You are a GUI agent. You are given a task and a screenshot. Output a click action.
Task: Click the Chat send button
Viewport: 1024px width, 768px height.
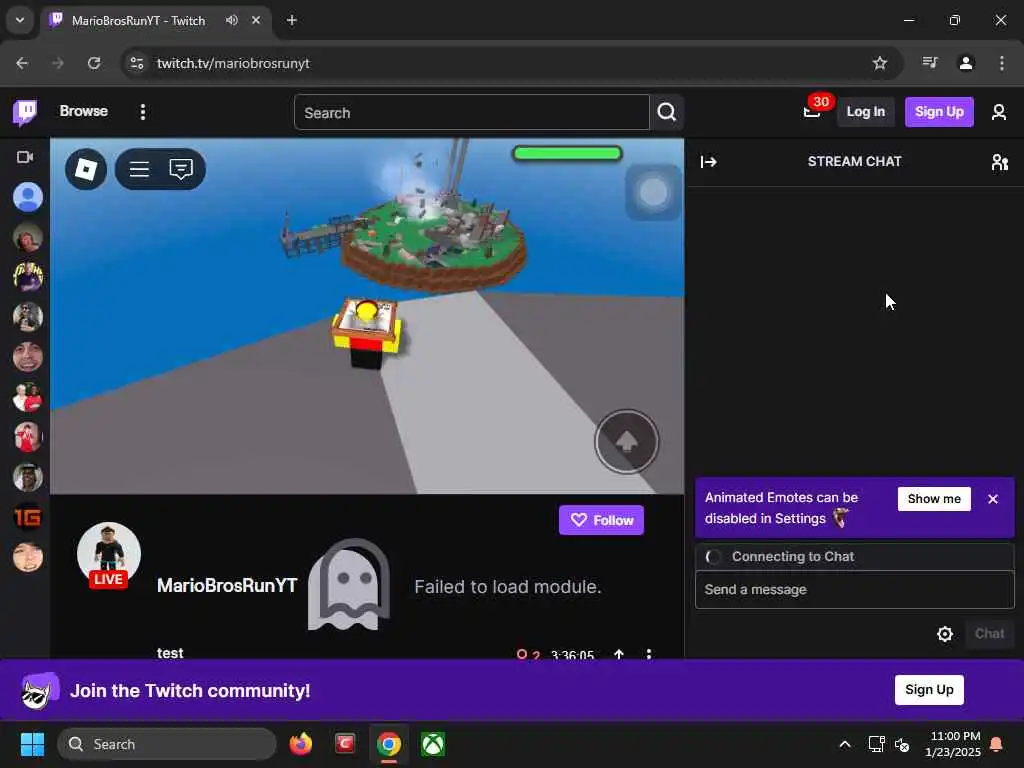pyautogui.click(x=989, y=633)
